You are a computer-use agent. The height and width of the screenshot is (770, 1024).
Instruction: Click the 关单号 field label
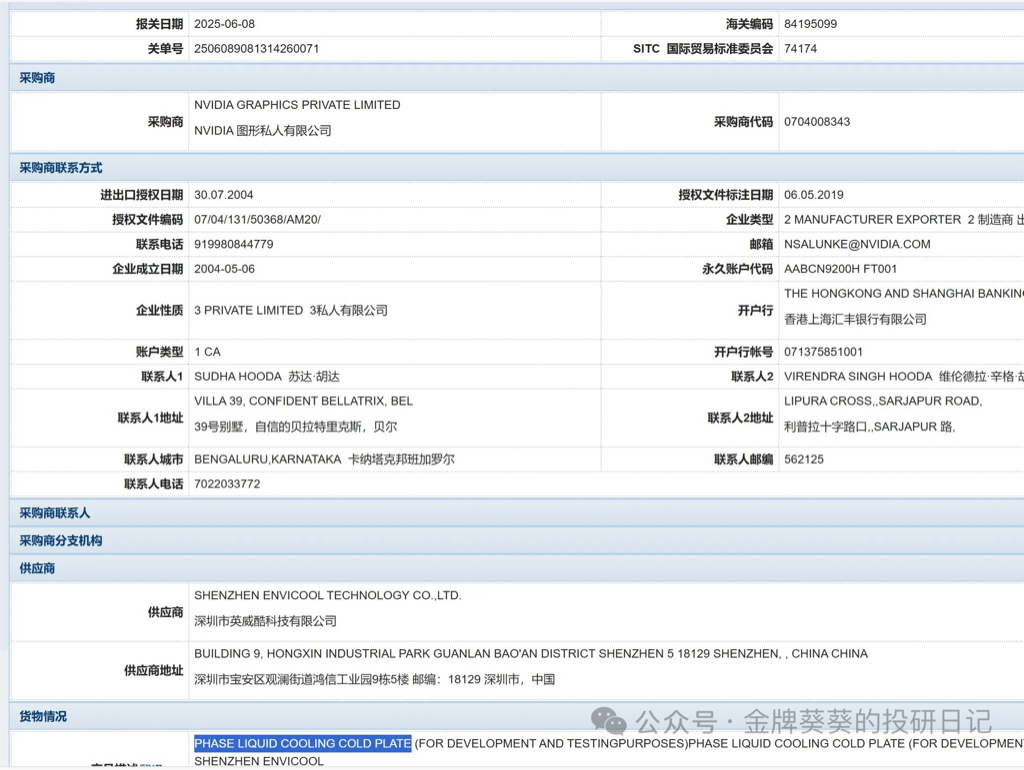point(165,48)
